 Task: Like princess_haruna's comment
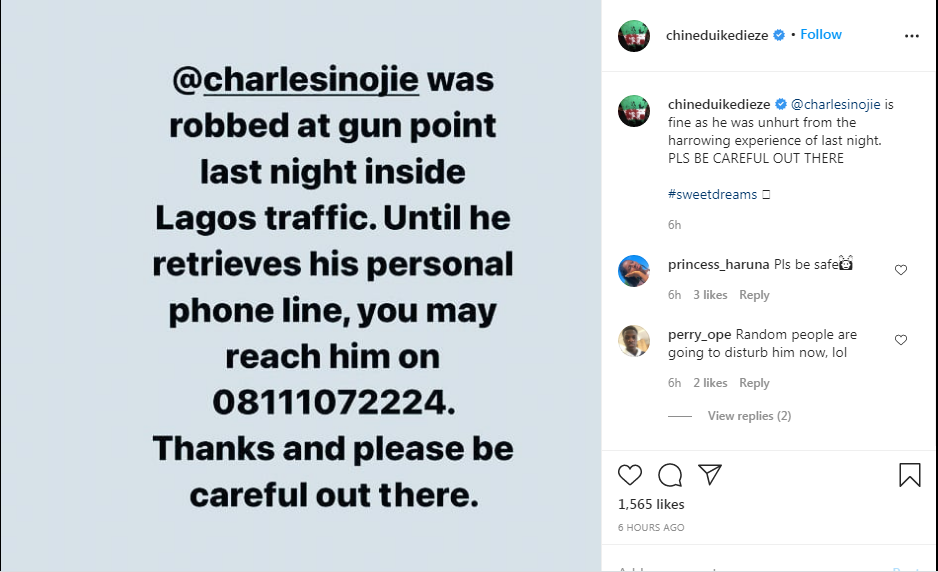(x=901, y=270)
